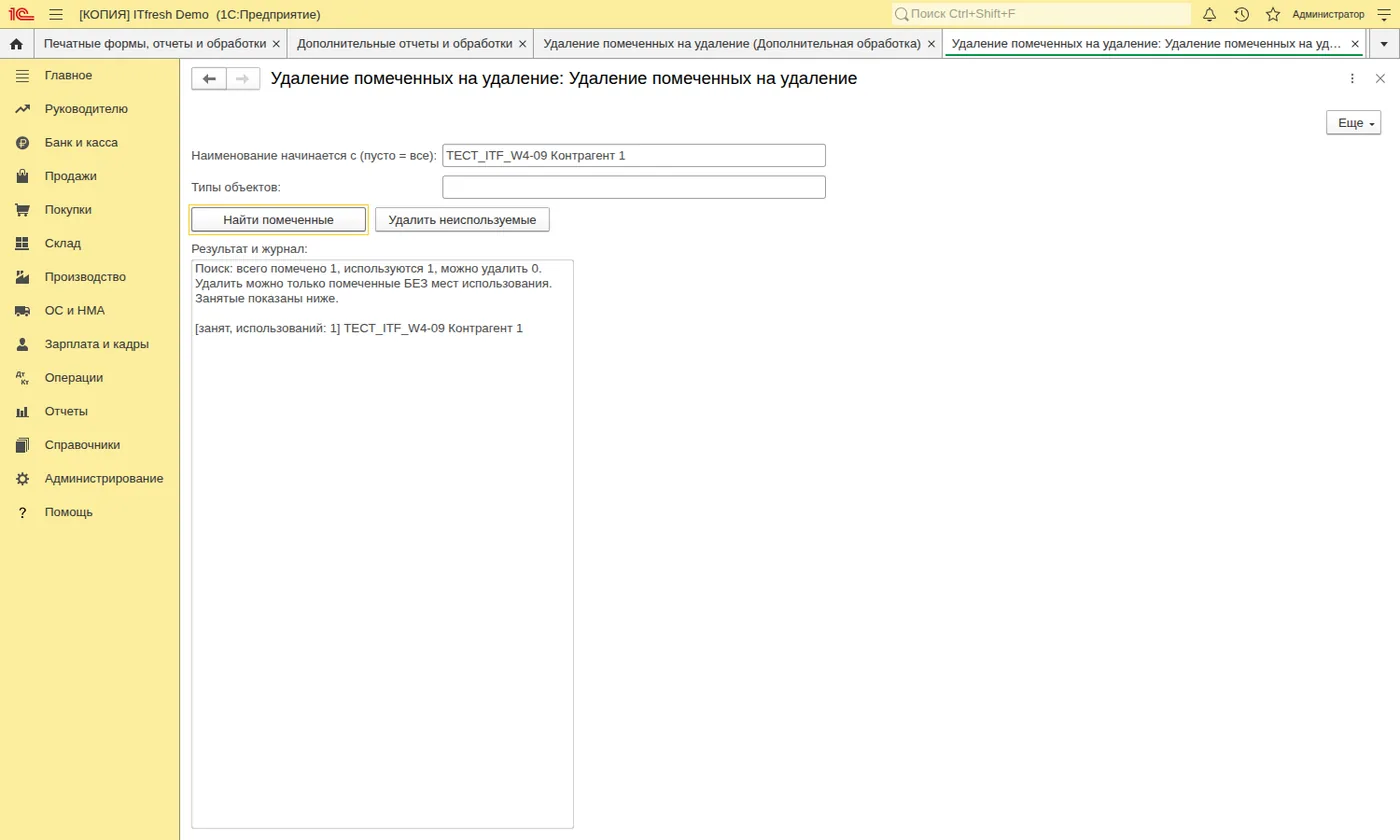Click the 1C logo icon
Viewport: 1400px width, 840px height.
[x=21, y=14]
